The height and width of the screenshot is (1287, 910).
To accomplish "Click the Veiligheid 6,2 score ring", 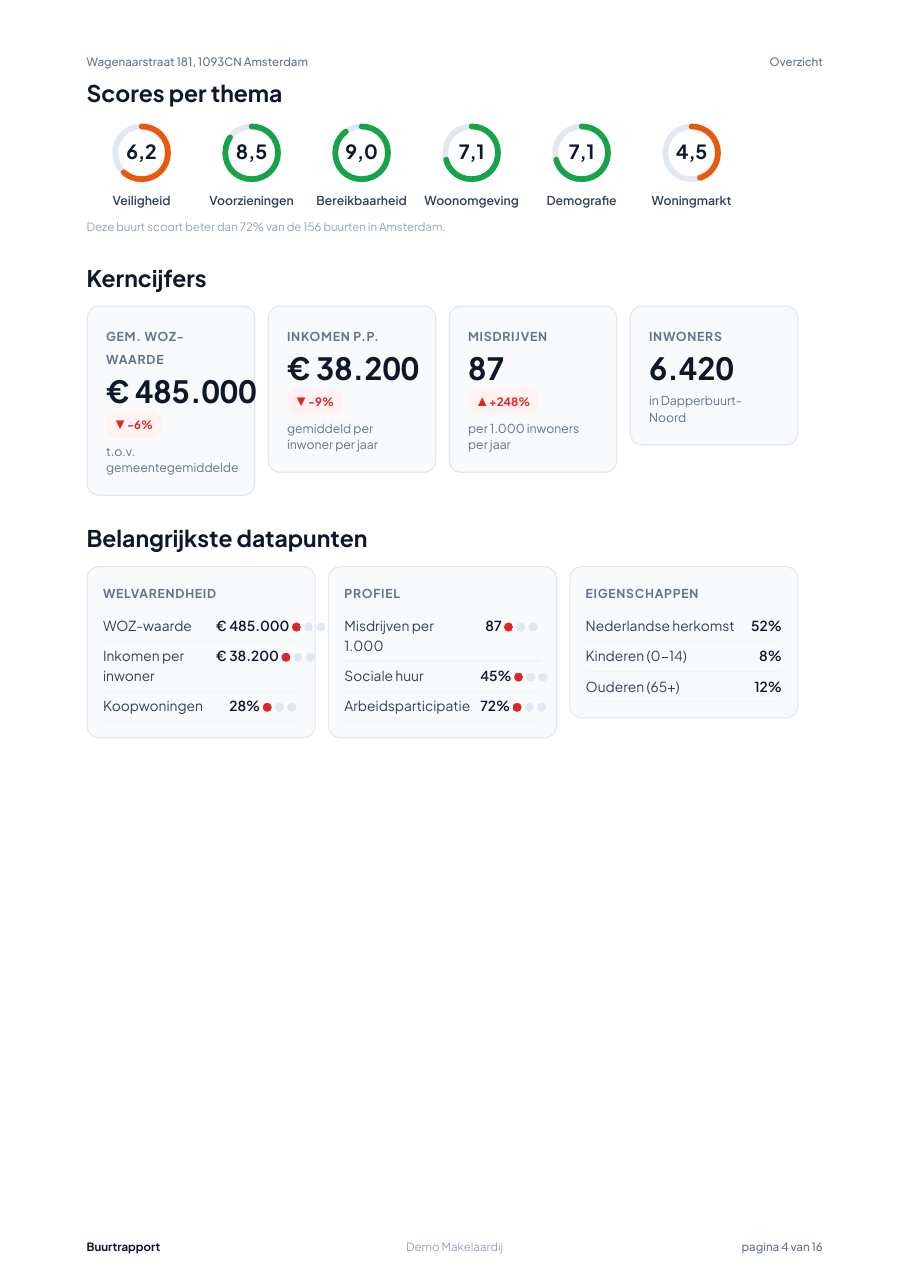I will click(141, 153).
